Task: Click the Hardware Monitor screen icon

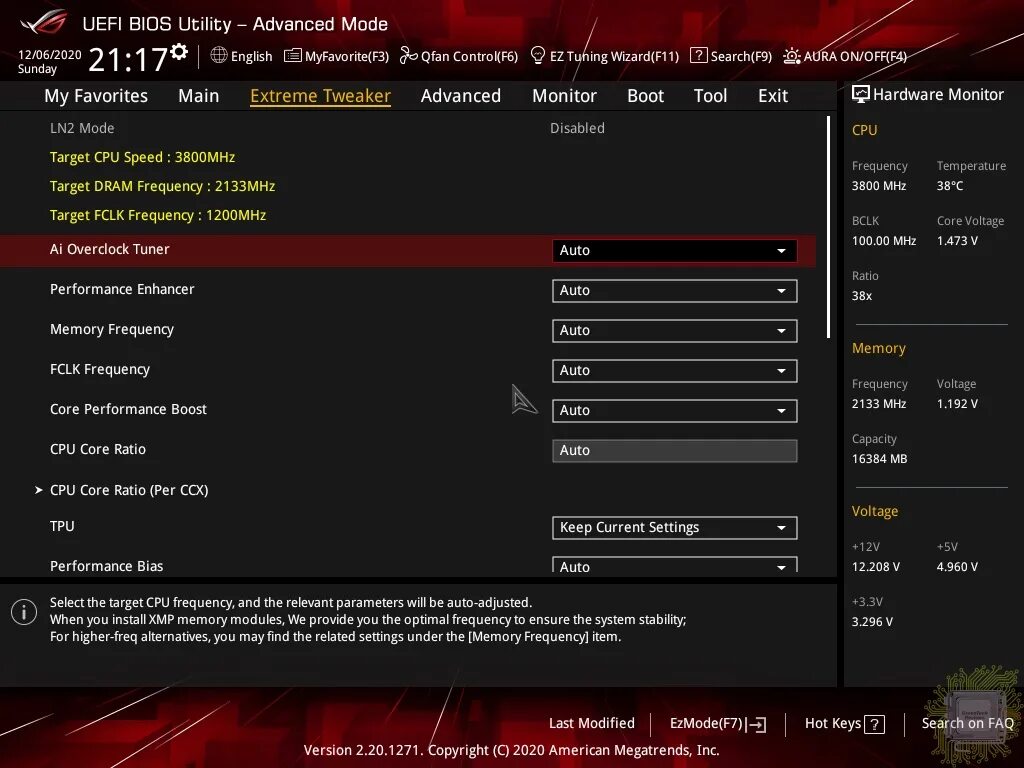Action: [x=861, y=95]
